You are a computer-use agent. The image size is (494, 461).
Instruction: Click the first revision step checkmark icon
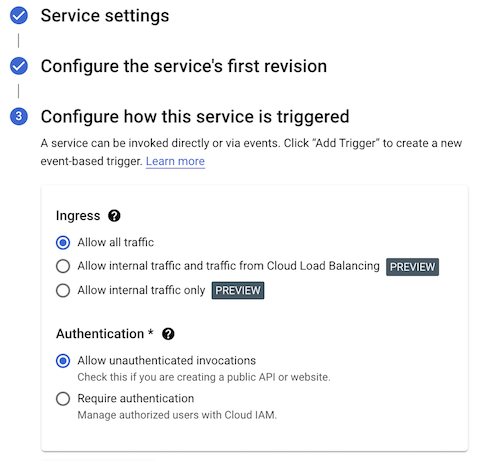pyautogui.click(x=19, y=66)
